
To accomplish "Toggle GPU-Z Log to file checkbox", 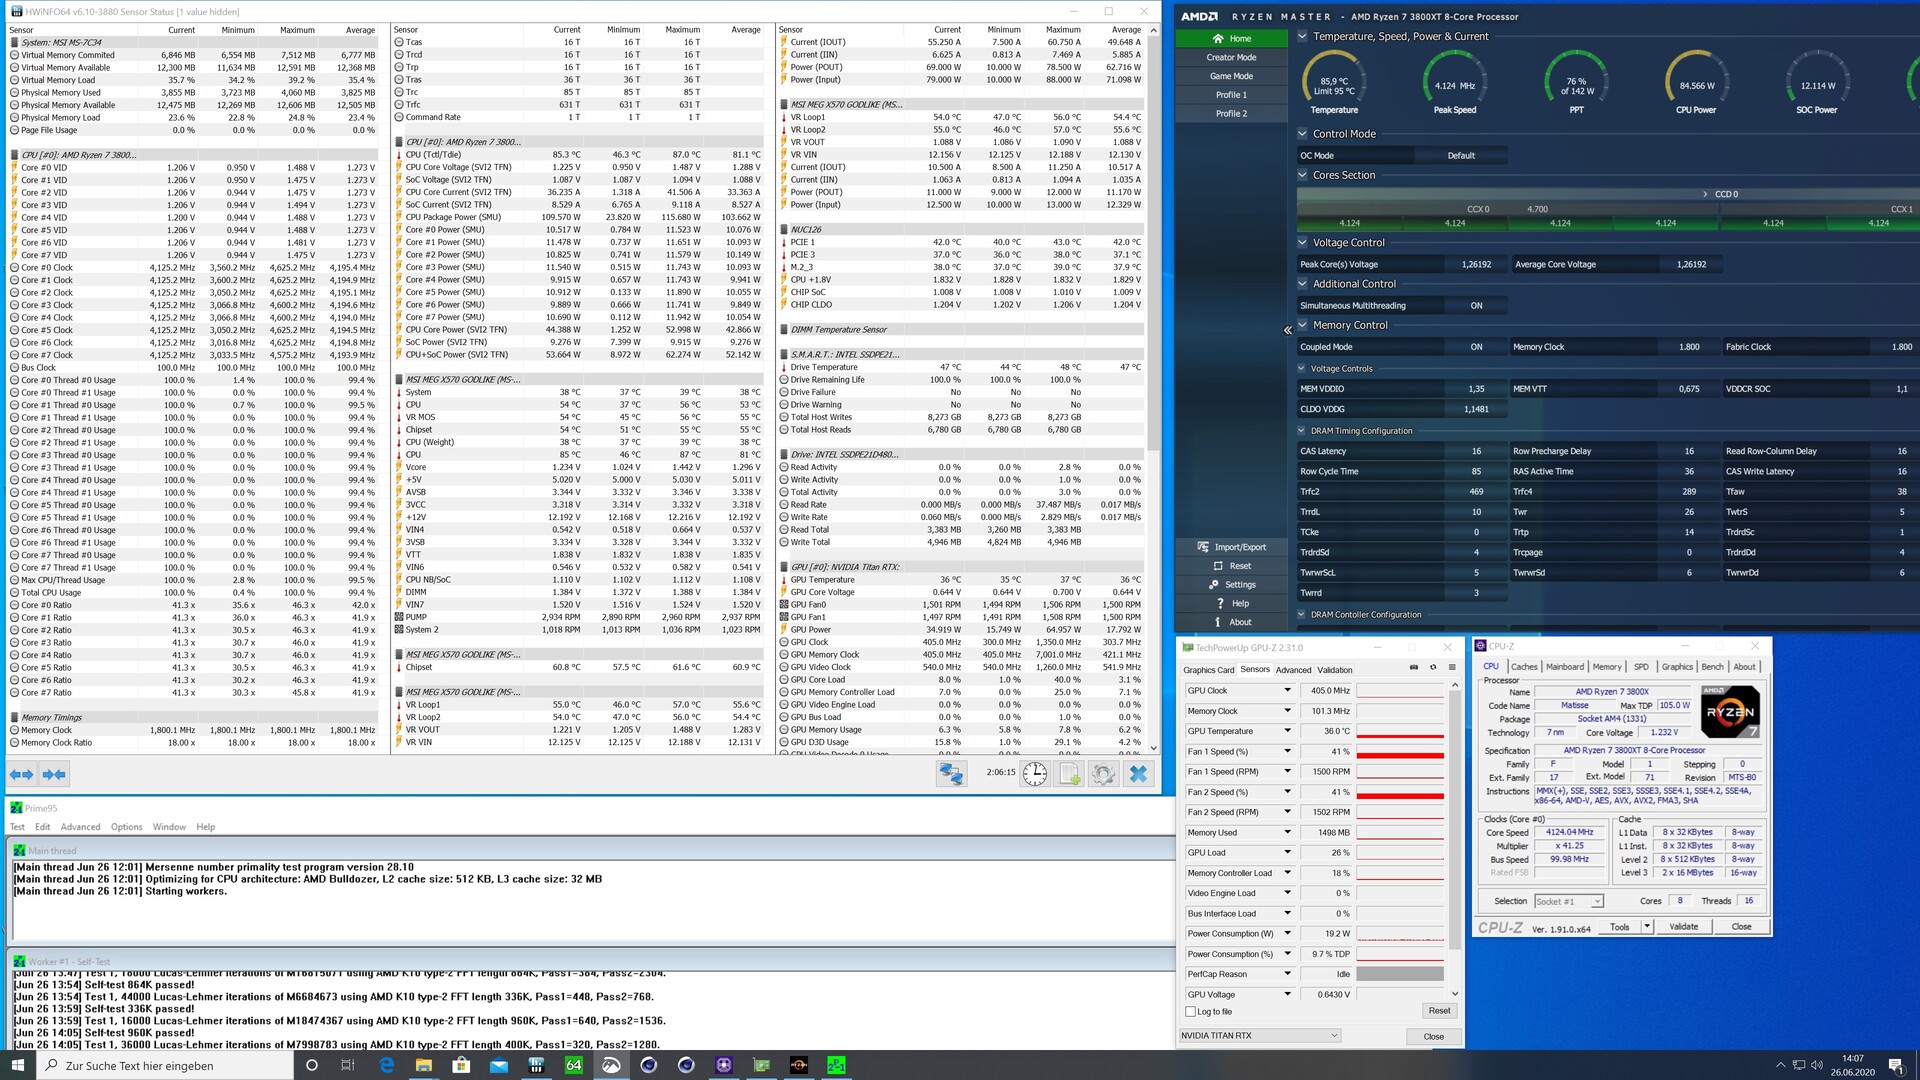I will [x=1190, y=1012].
